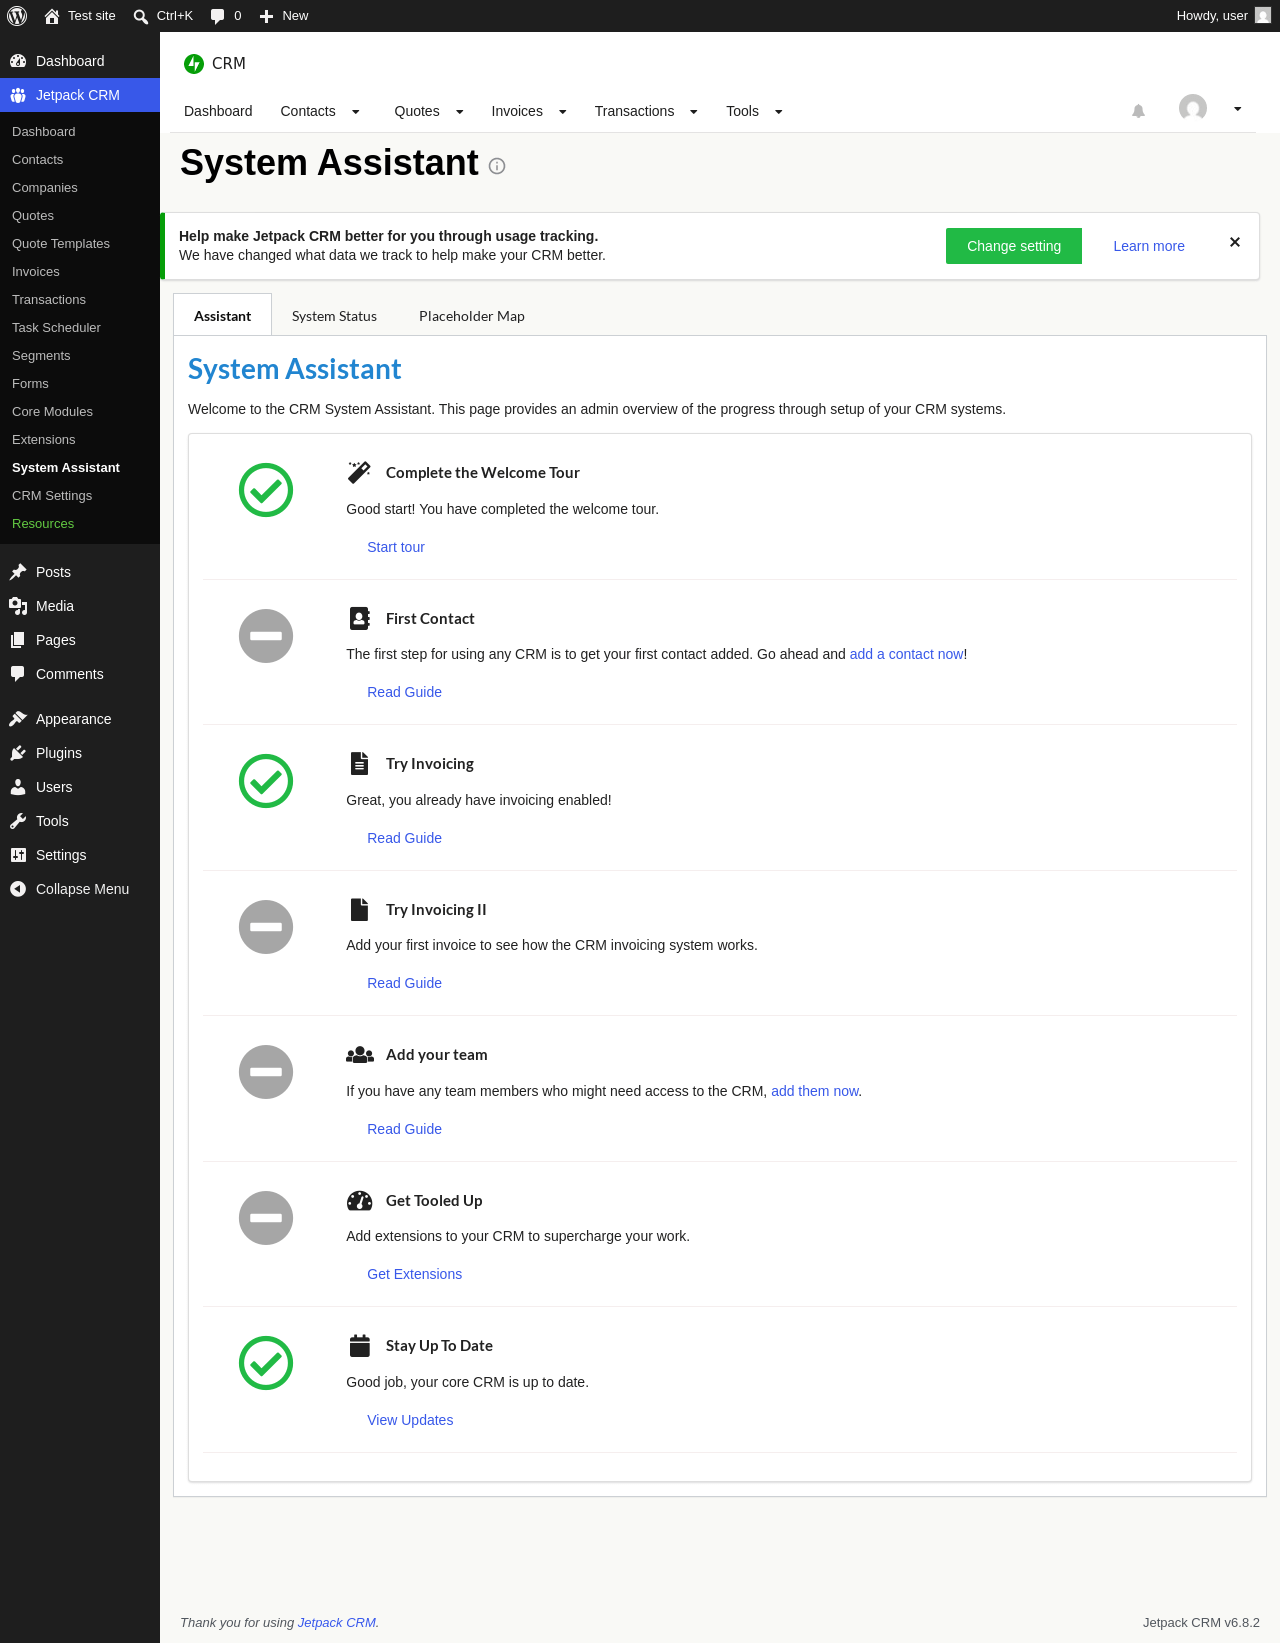Click the Get Tooled Up incomplete icon
Screen dimensions: 1280x1643
[x=266, y=1218]
